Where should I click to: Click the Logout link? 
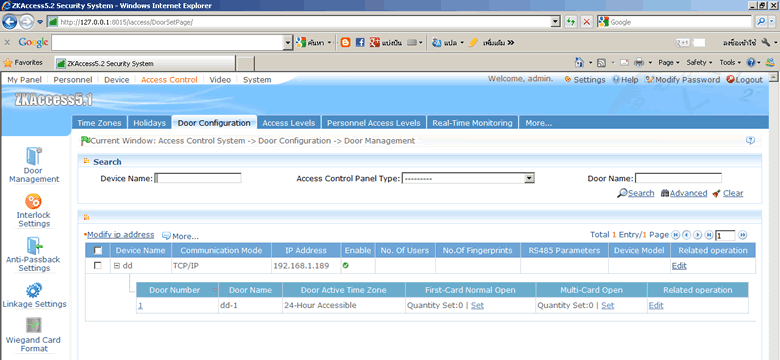pyautogui.click(x=744, y=80)
